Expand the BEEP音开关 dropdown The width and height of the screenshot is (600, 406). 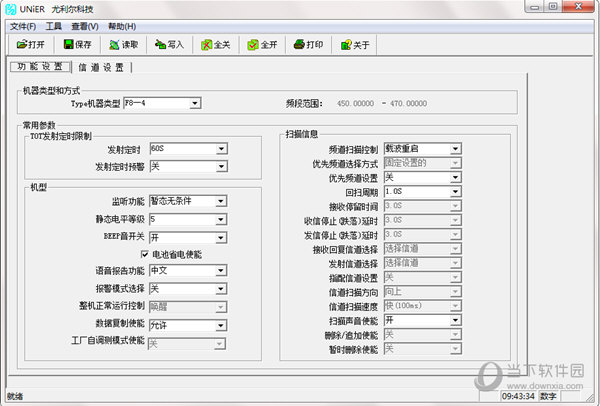pos(221,238)
